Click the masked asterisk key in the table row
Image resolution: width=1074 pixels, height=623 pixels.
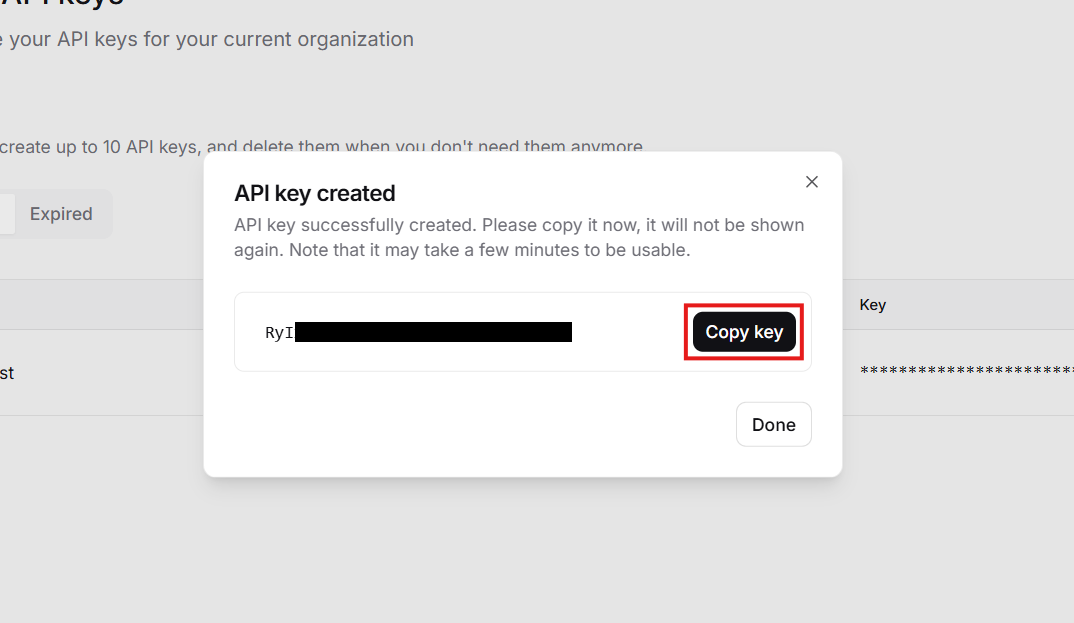[x=966, y=372]
